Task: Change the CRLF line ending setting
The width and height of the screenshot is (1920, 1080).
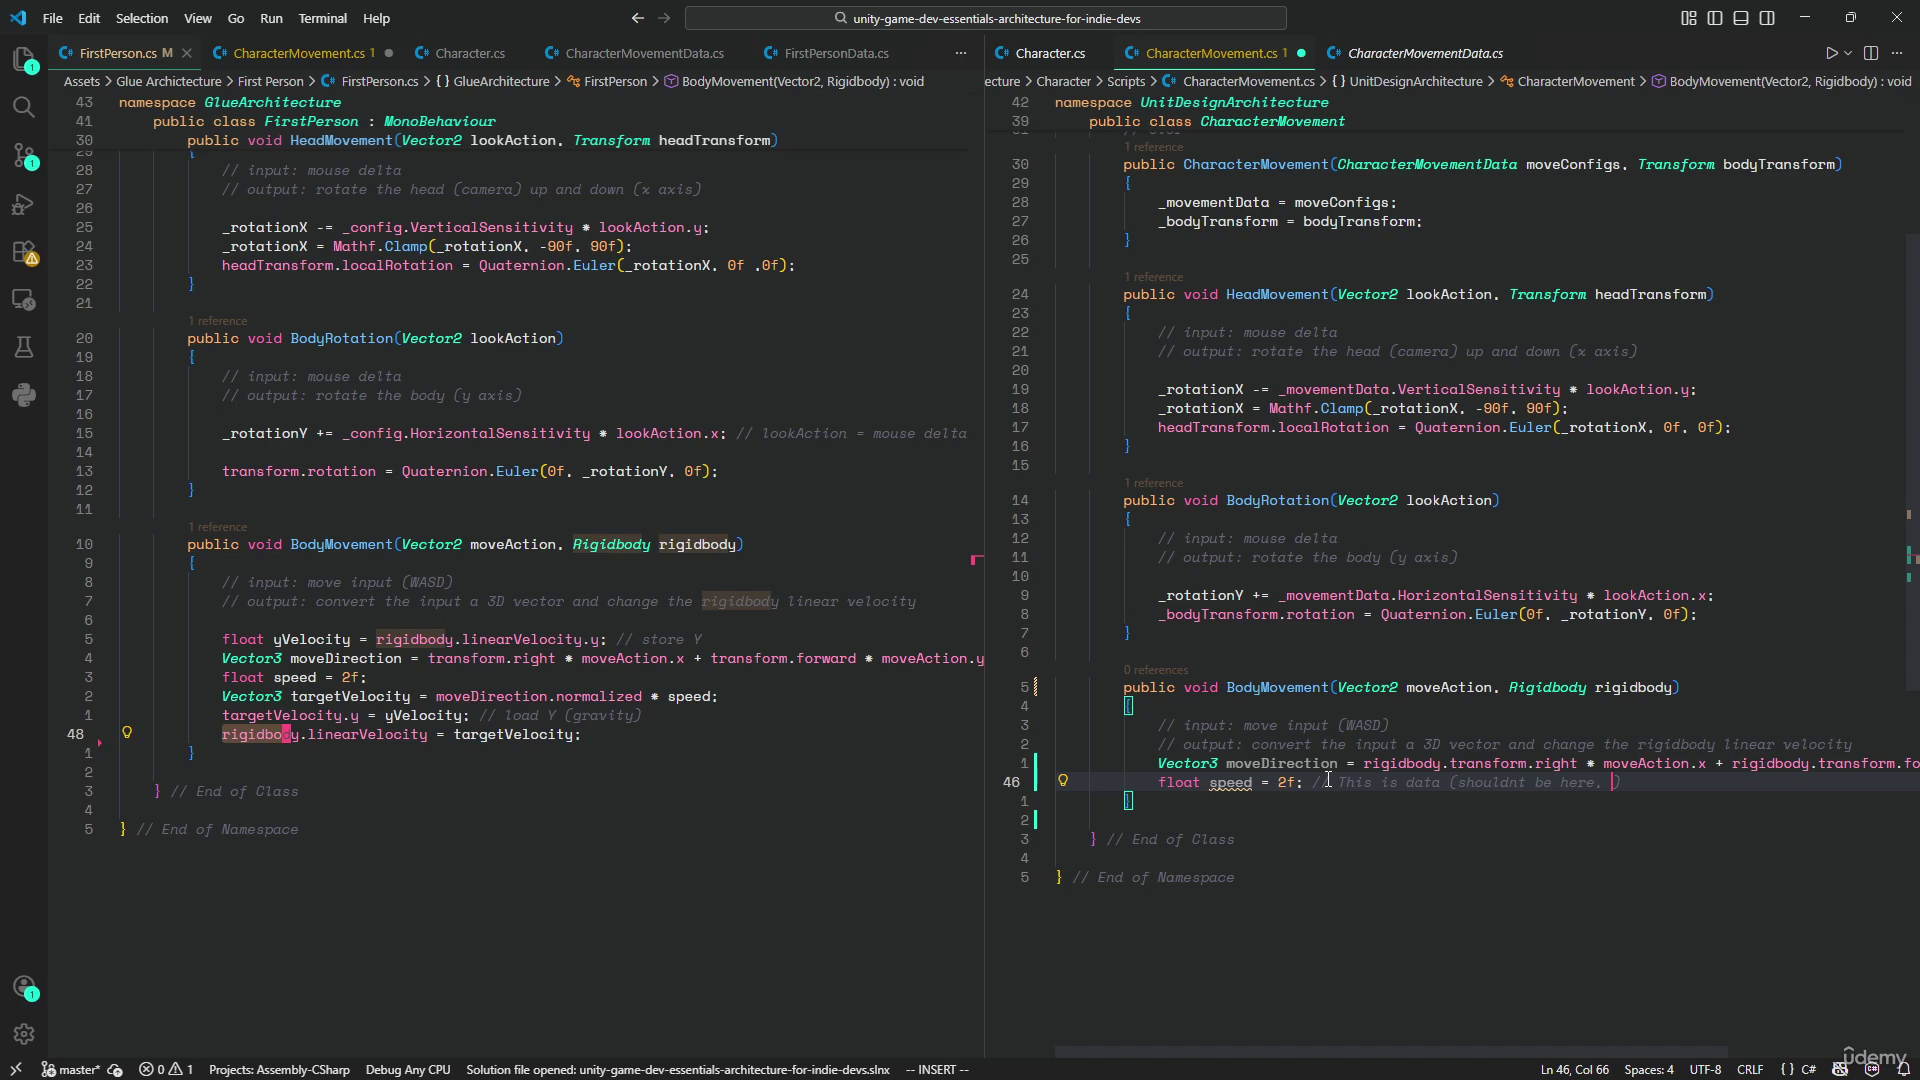Action: (x=1750, y=1069)
